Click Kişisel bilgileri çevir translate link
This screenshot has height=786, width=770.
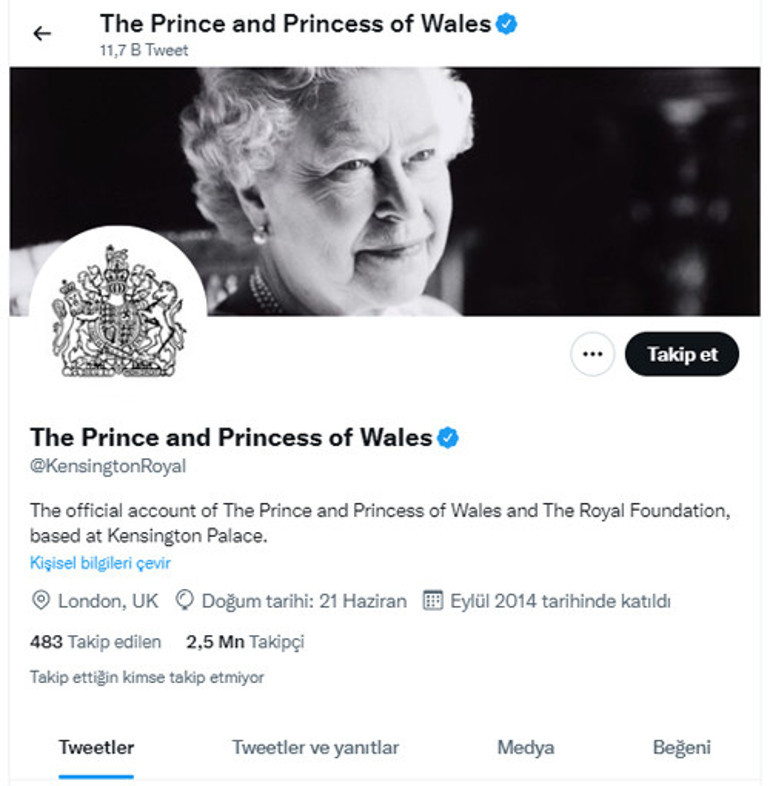pyautogui.click(x=100, y=563)
